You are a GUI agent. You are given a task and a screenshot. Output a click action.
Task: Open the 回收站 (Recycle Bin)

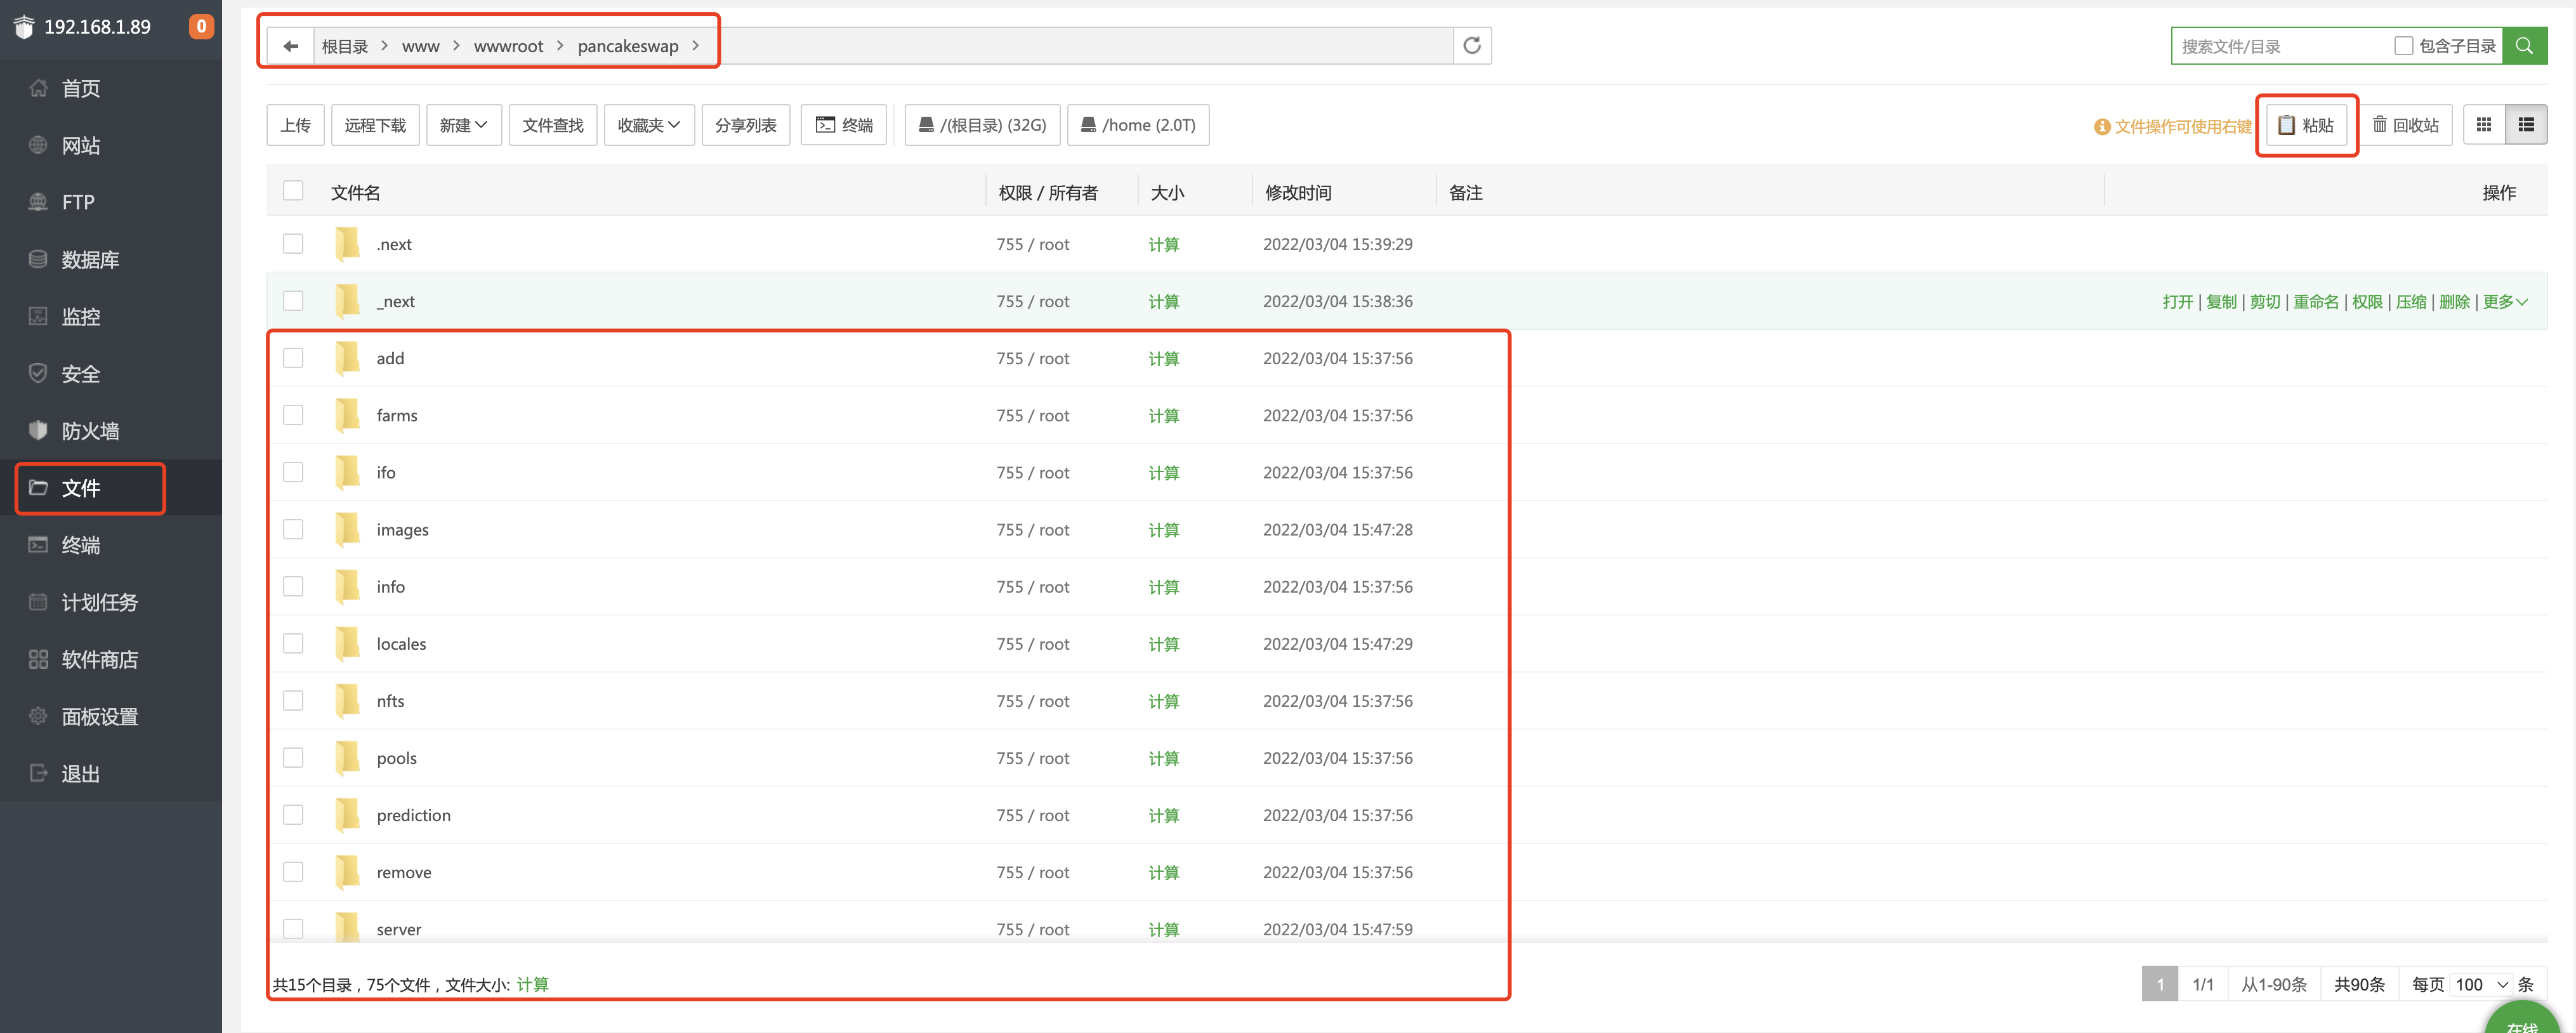pyautogui.click(x=2406, y=124)
